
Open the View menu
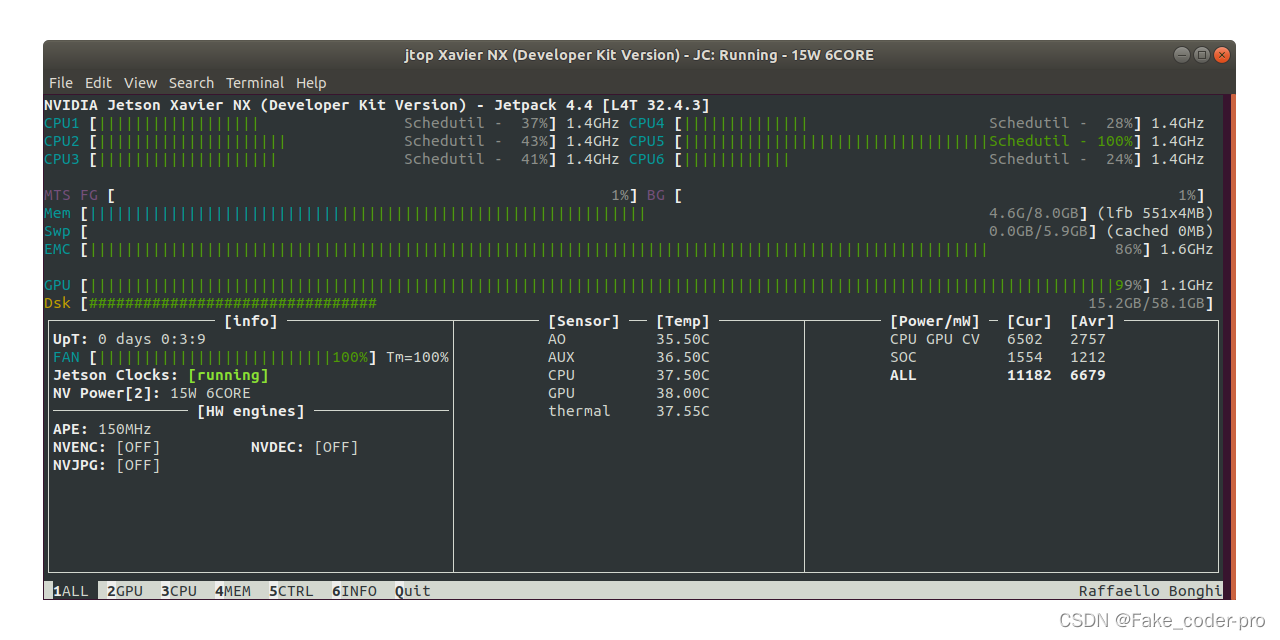tap(140, 83)
